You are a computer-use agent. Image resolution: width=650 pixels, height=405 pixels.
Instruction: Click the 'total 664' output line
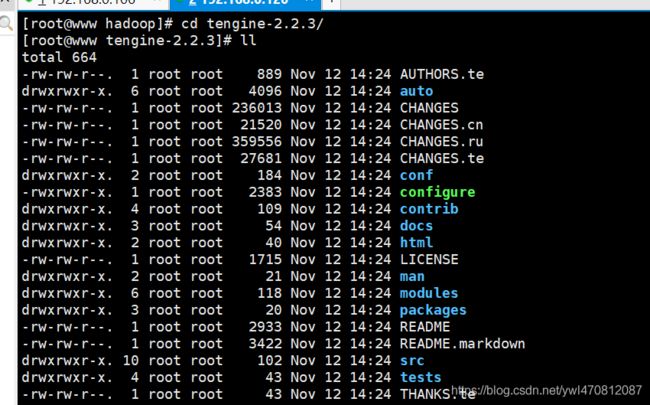[x=59, y=57]
